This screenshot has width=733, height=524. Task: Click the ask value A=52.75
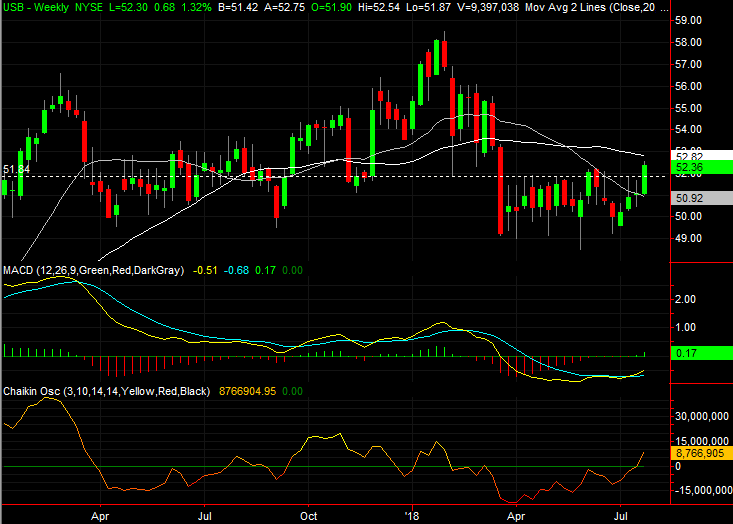pos(284,7)
